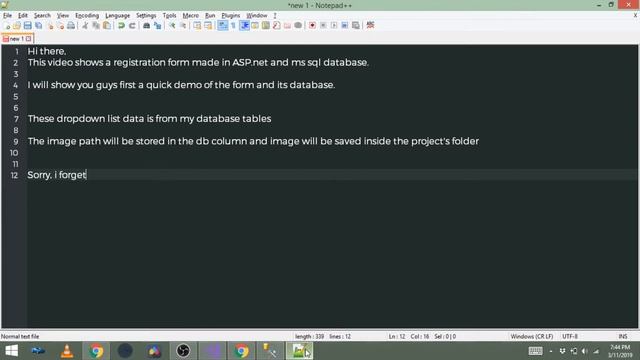
Task: Open the Settings menu
Action: 146,16
